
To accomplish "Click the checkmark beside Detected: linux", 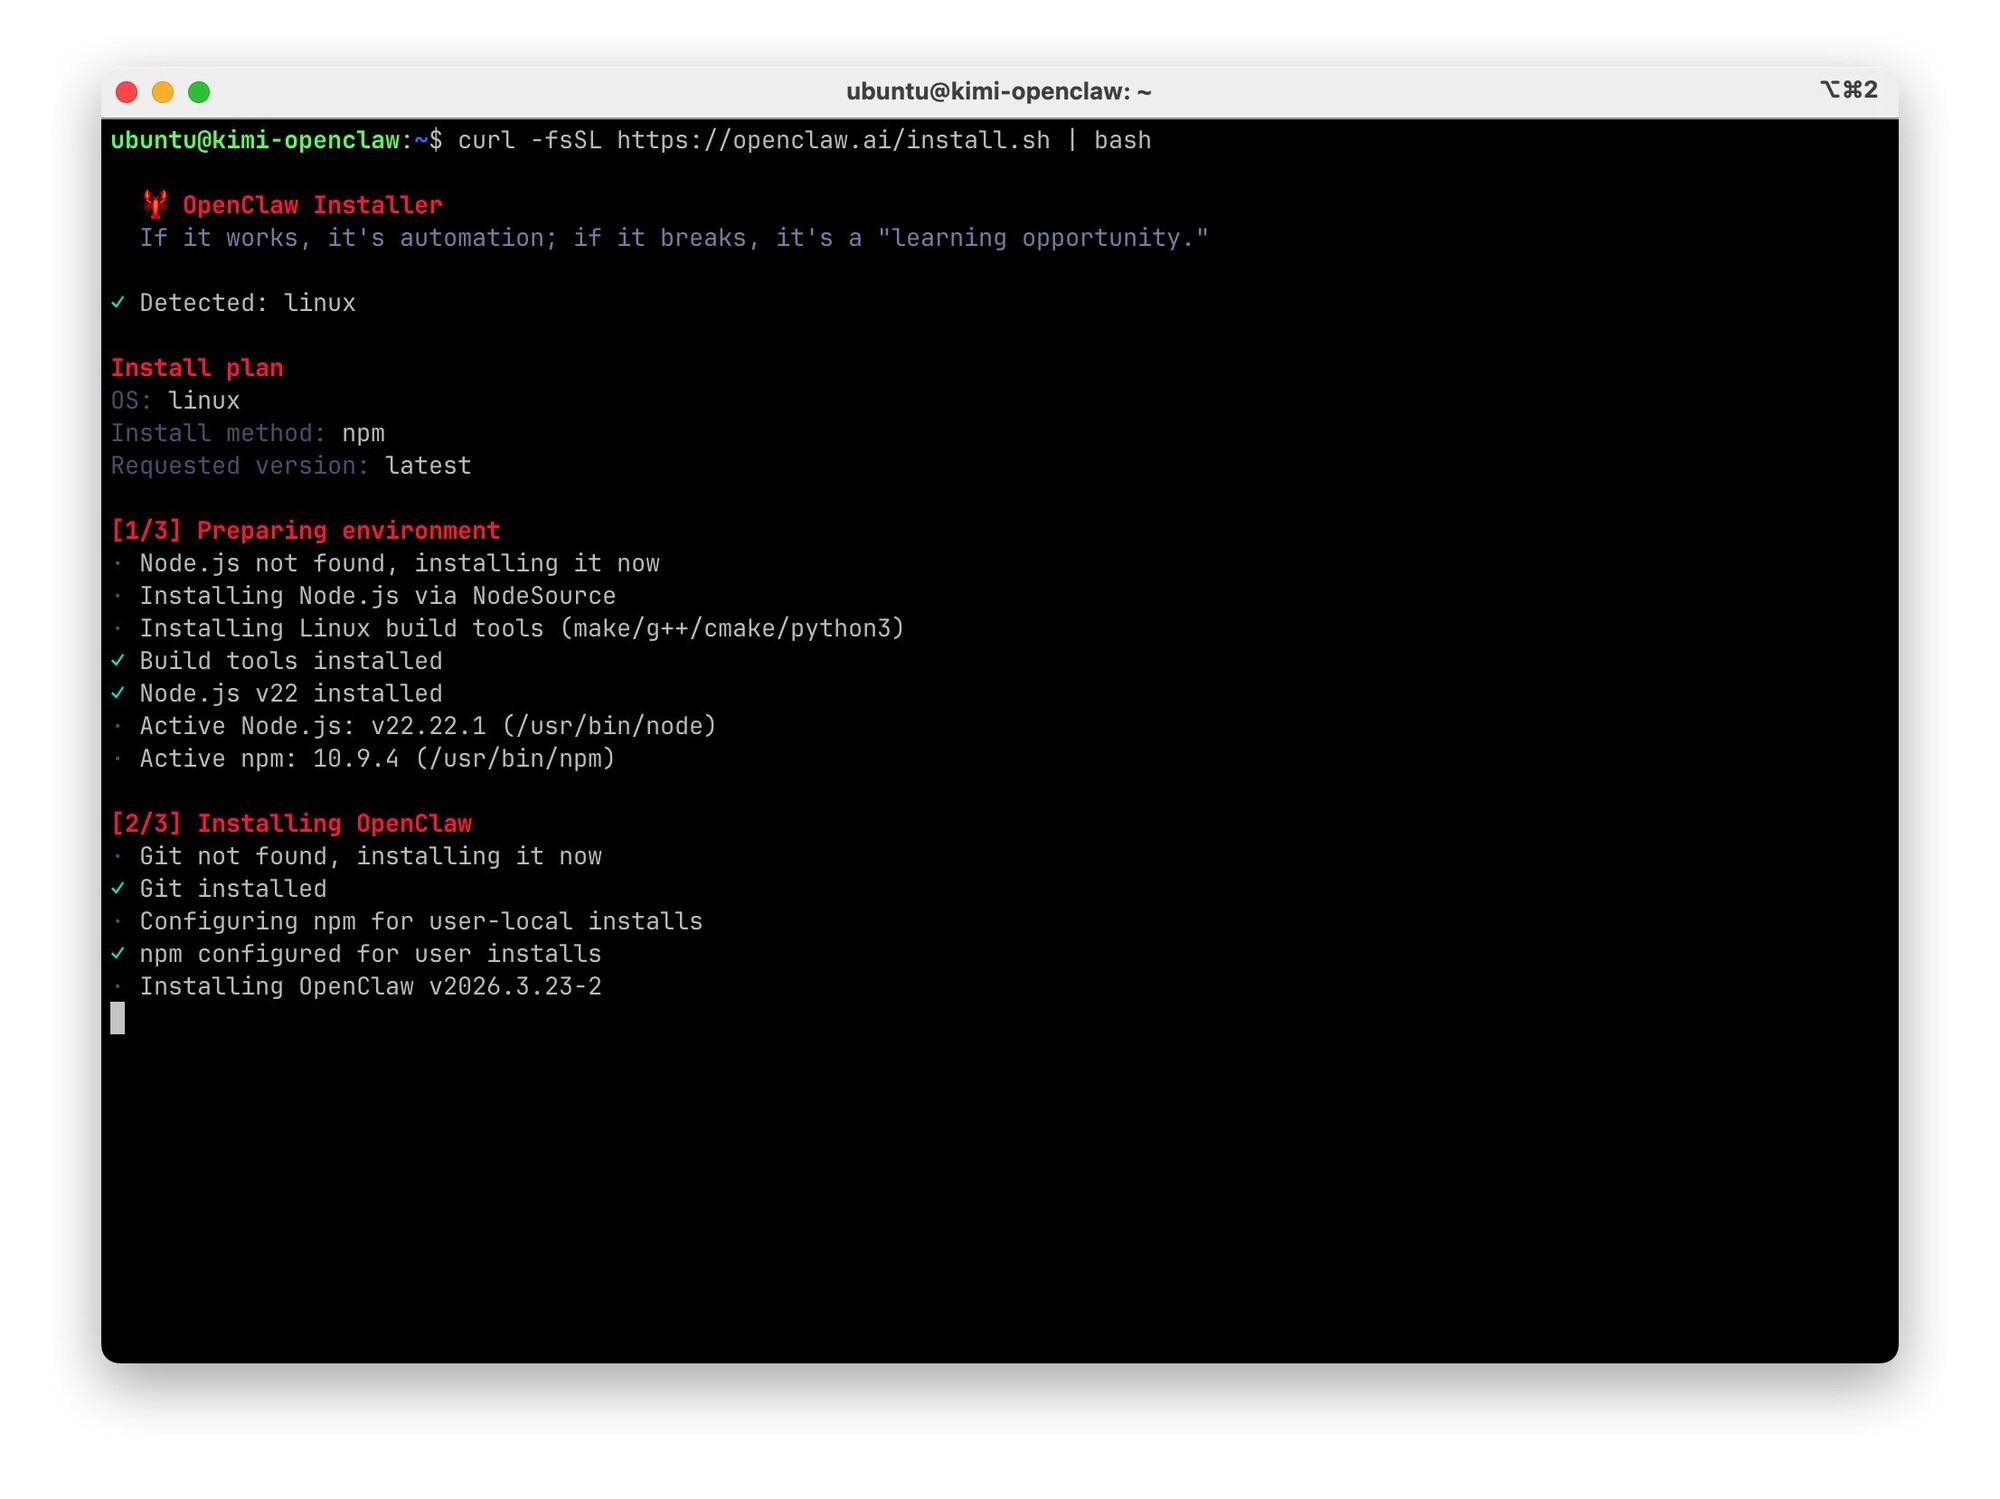I will tap(118, 302).
